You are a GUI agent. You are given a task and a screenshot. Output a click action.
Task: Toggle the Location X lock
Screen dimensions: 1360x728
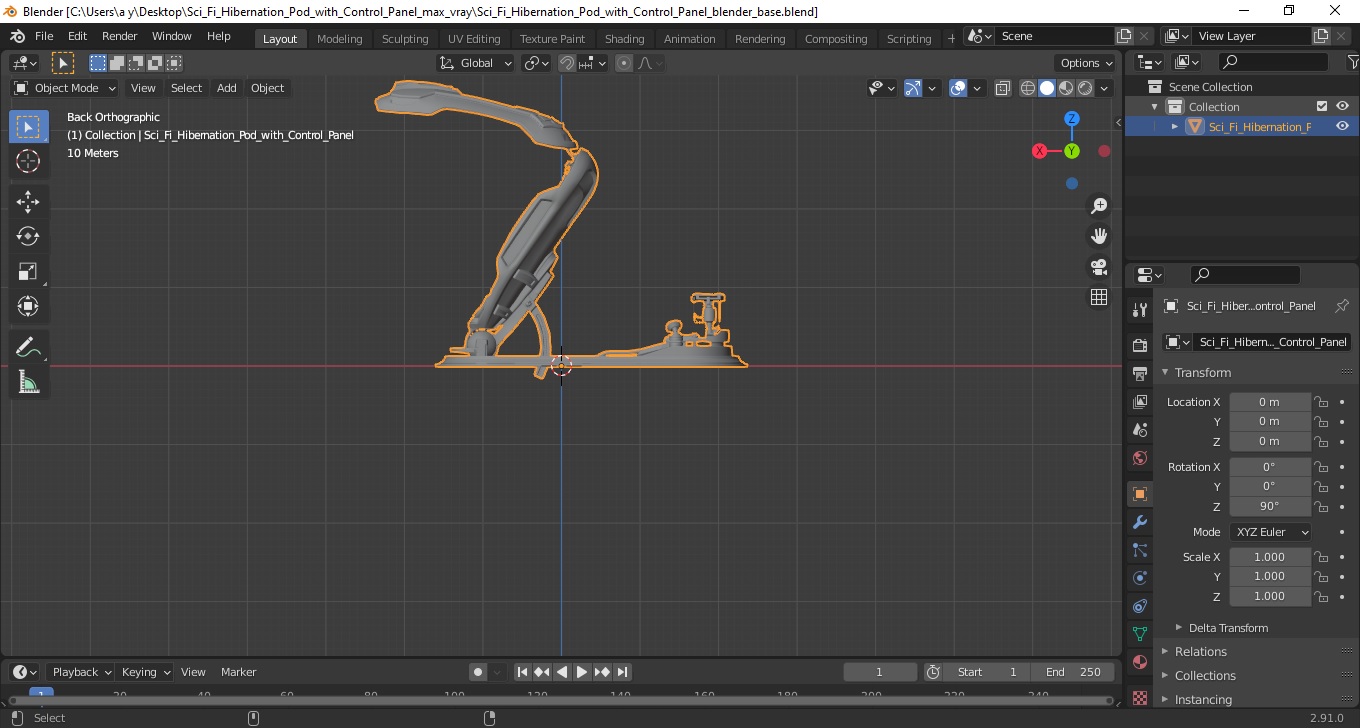coord(1321,402)
